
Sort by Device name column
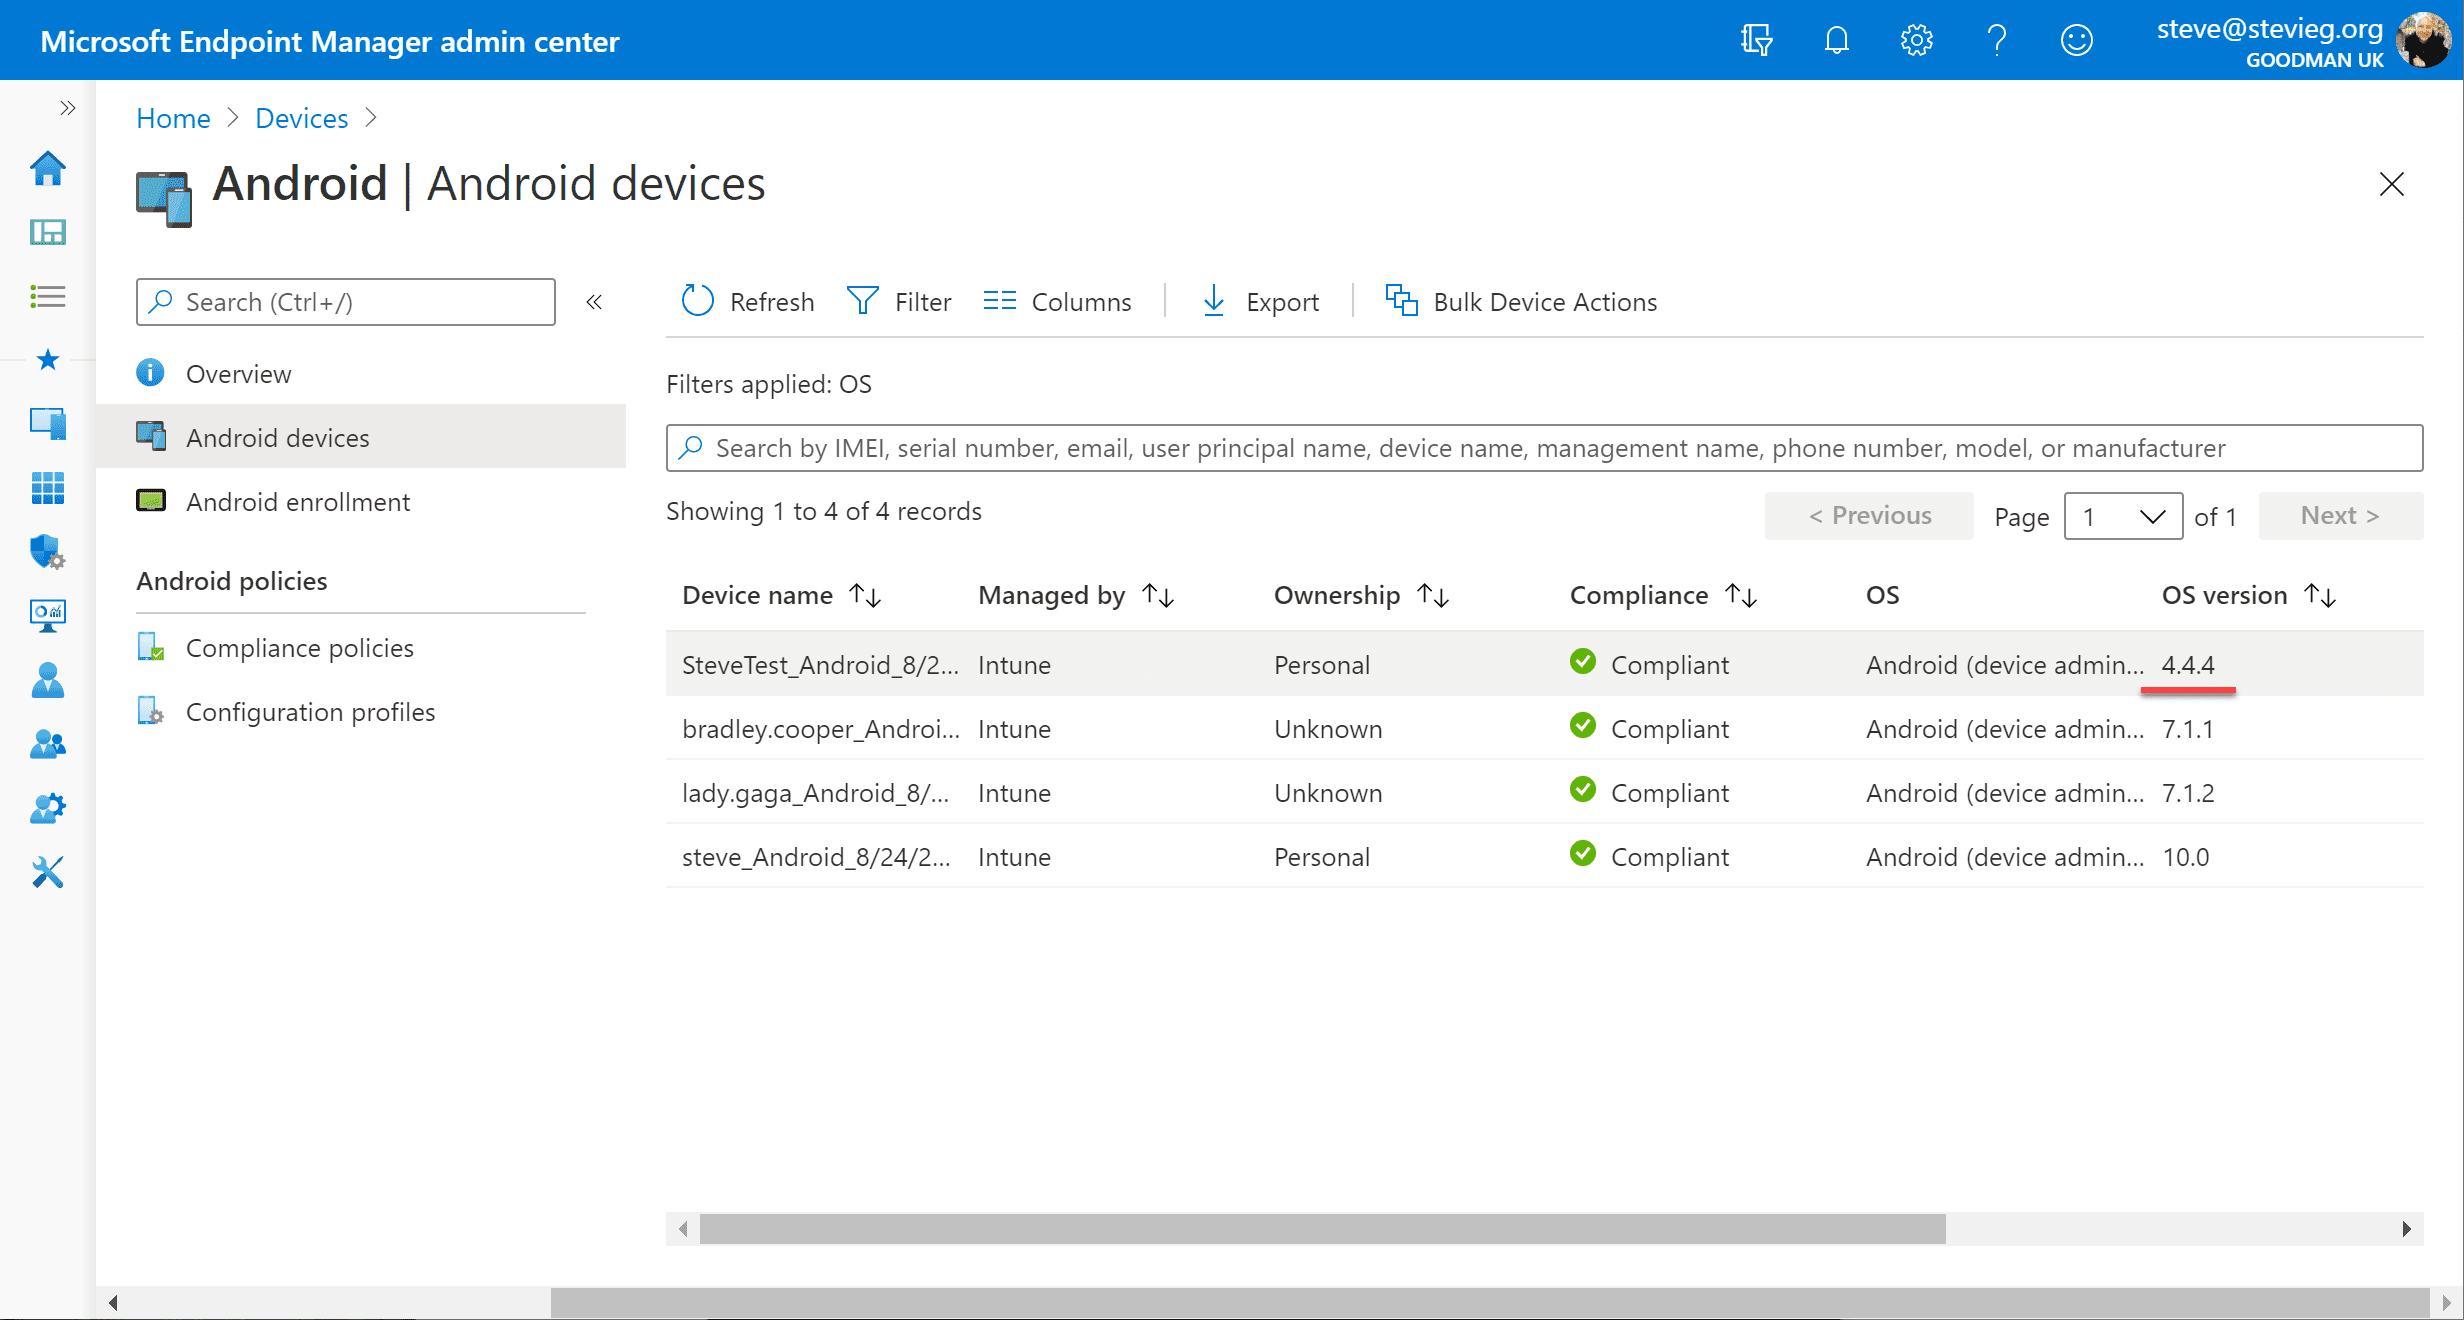pos(782,596)
